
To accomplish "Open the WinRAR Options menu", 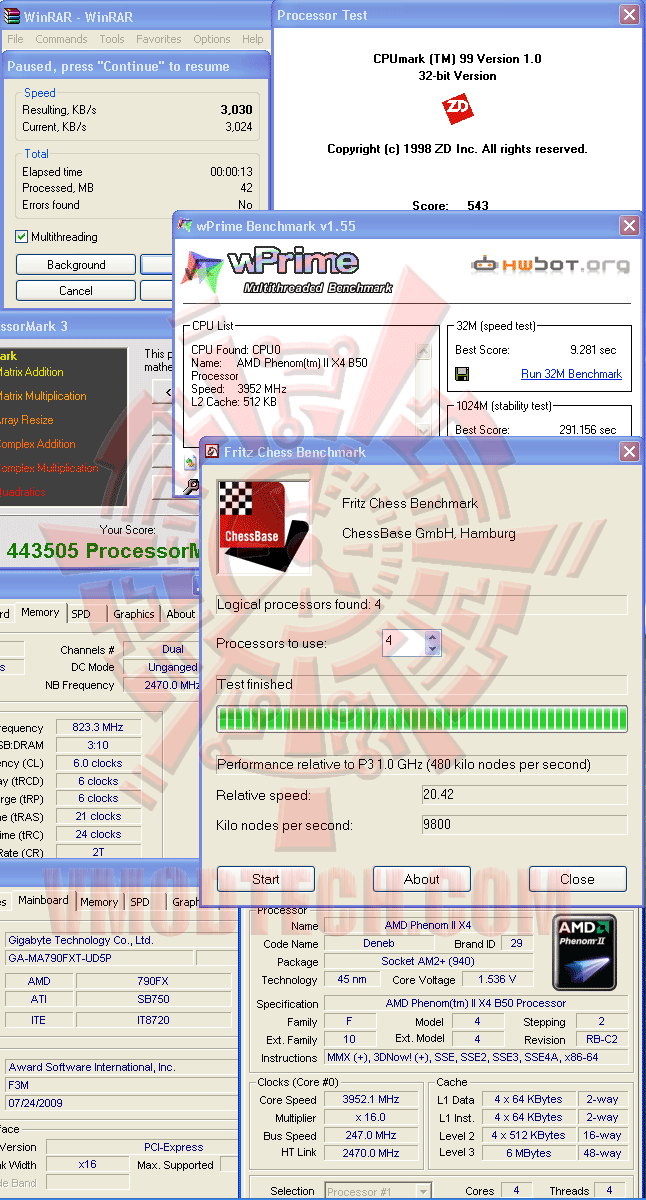I will click(x=212, y=39).
